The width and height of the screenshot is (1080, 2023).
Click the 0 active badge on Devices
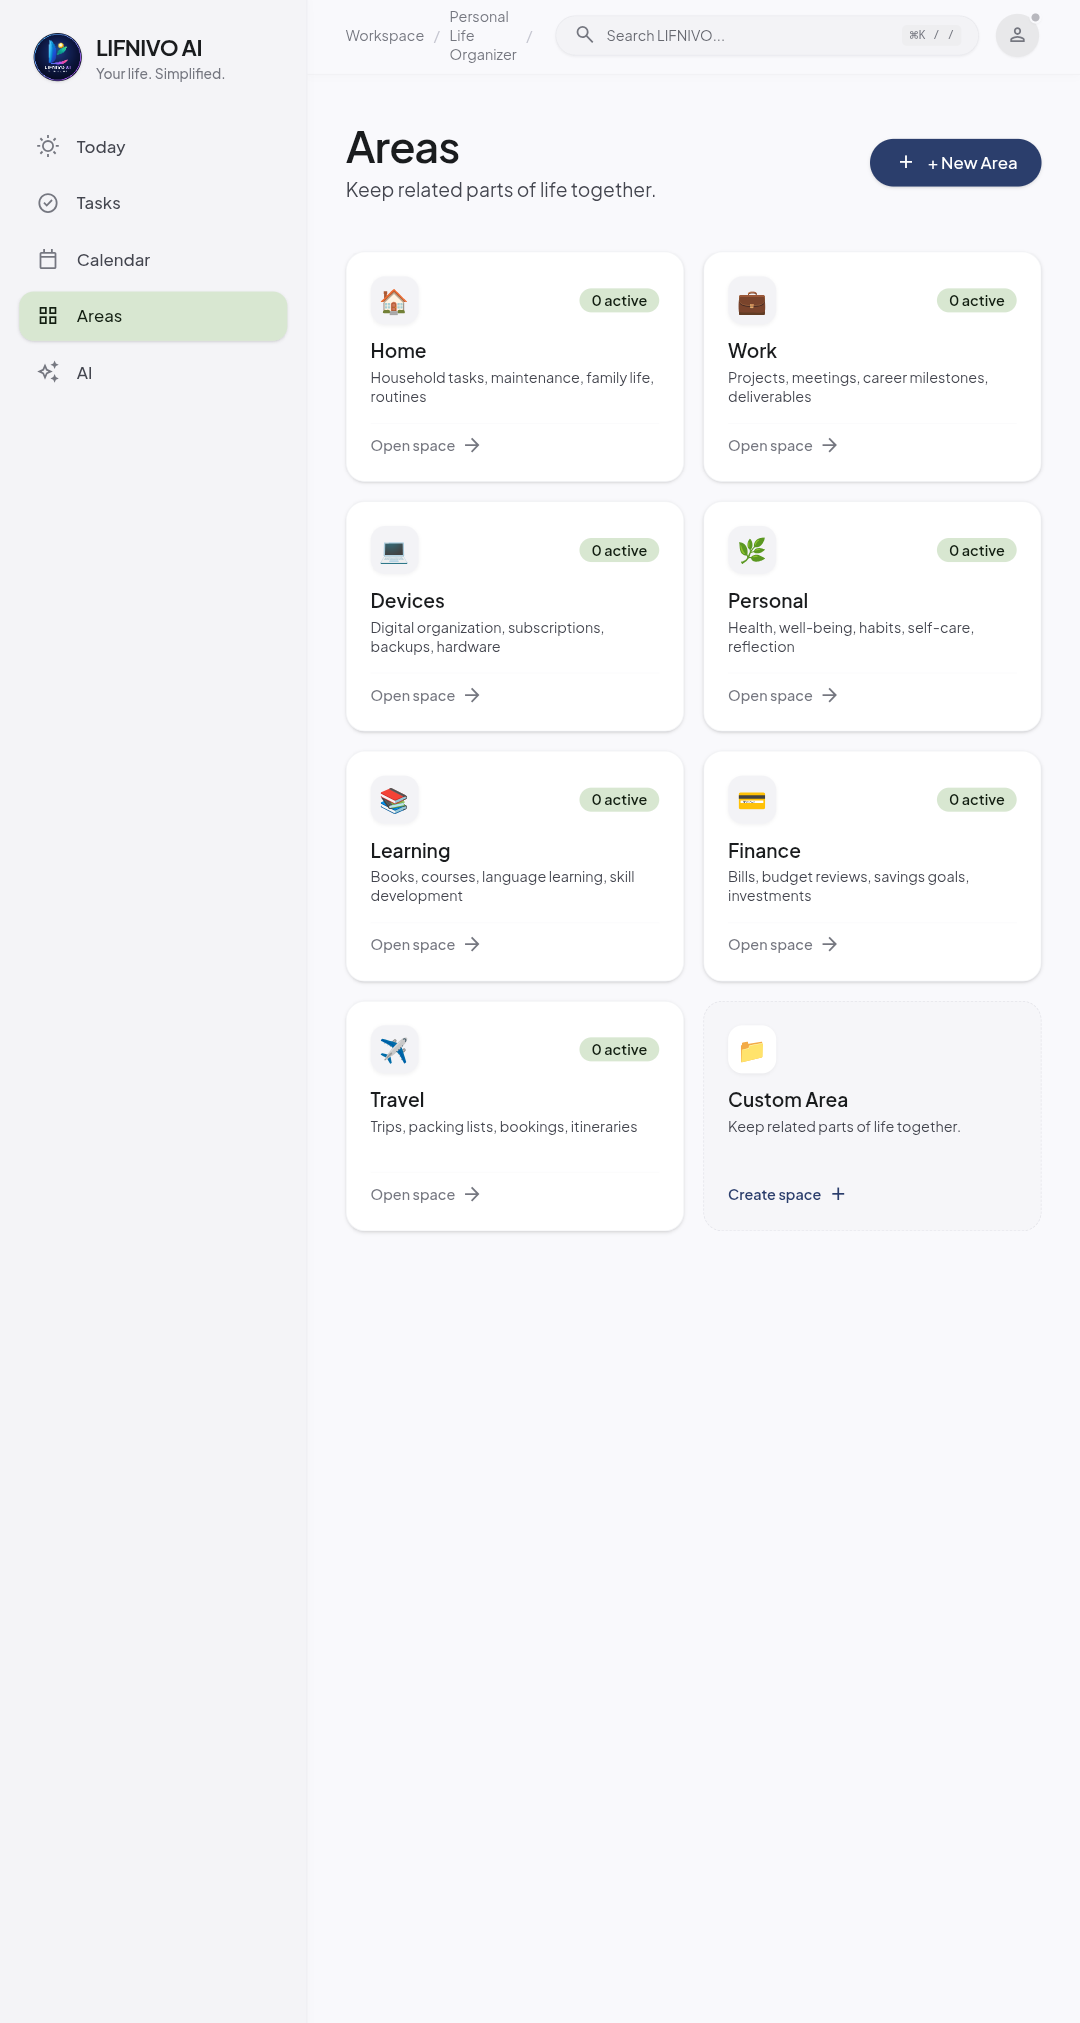[619, 551]
